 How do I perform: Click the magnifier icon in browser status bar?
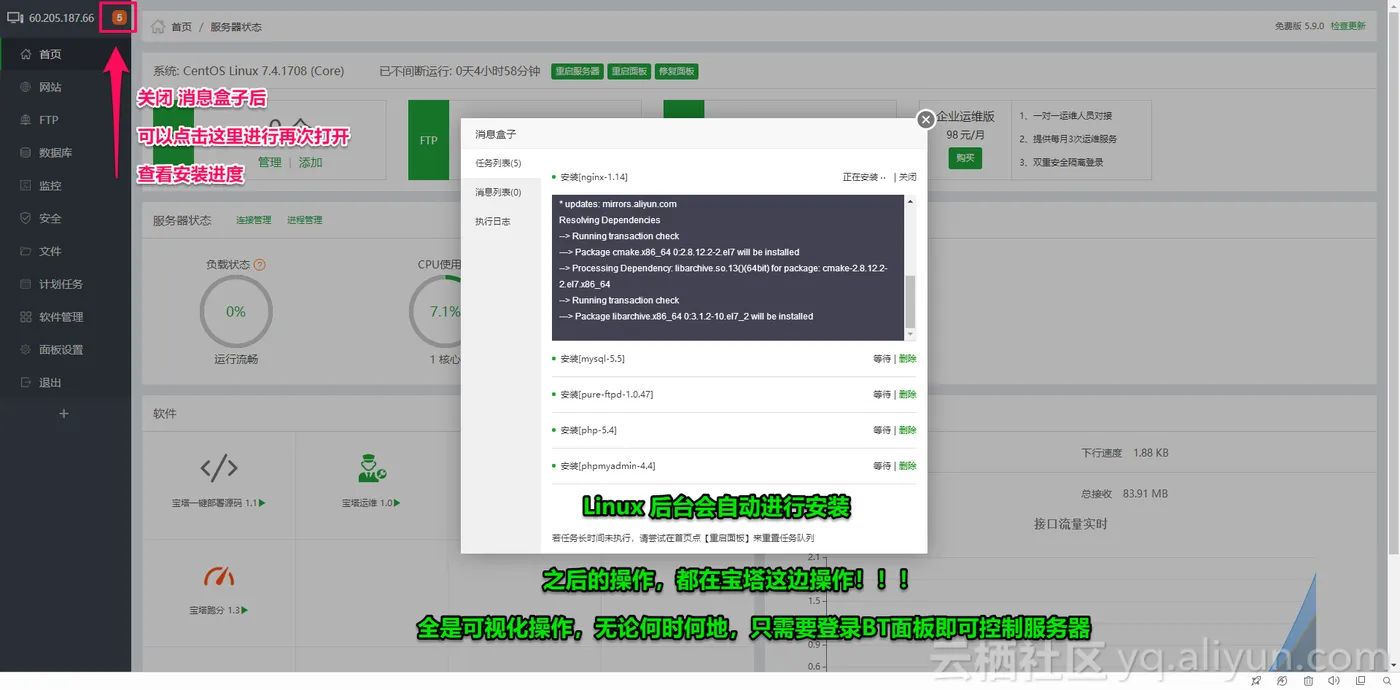coord(1387,681)
